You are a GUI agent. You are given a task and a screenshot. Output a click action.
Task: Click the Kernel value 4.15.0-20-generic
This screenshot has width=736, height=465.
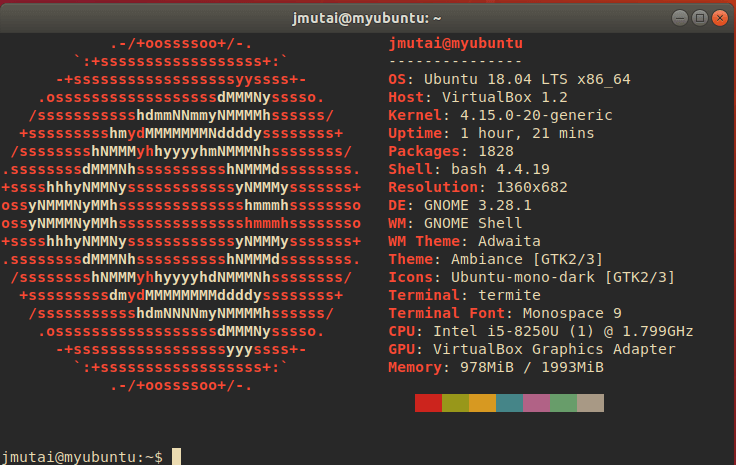536,115
